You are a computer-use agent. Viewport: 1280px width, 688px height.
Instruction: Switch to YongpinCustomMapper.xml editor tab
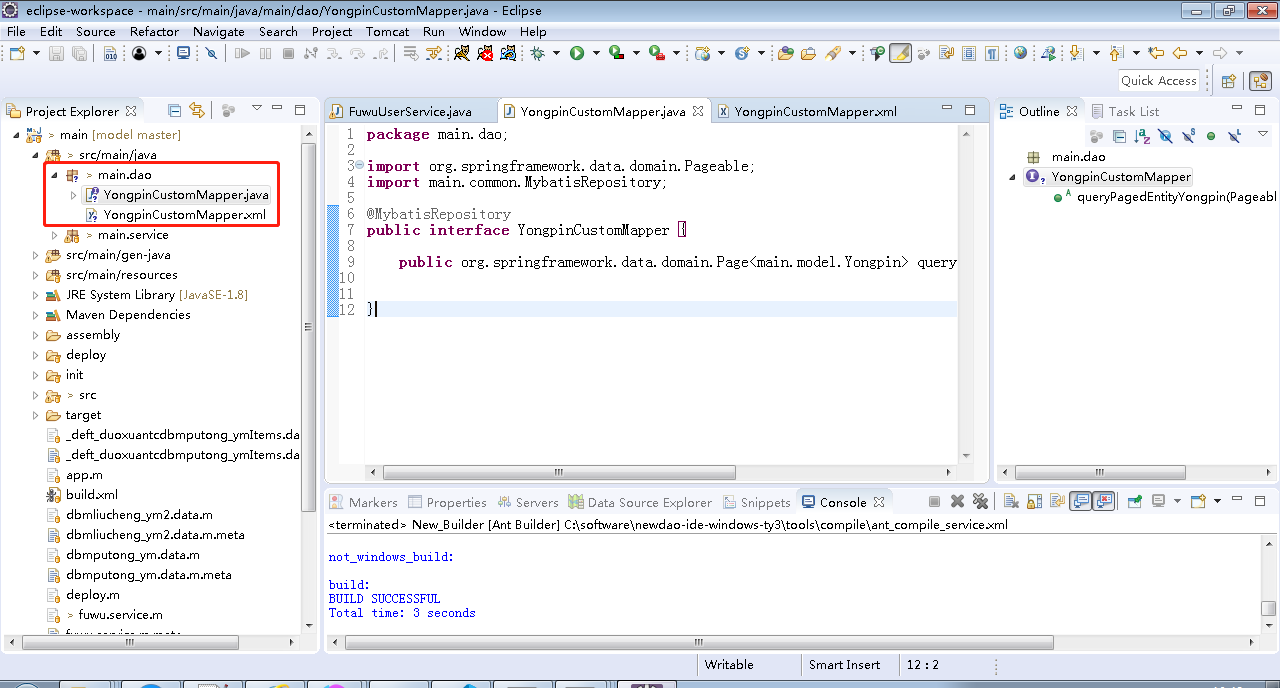815,111
